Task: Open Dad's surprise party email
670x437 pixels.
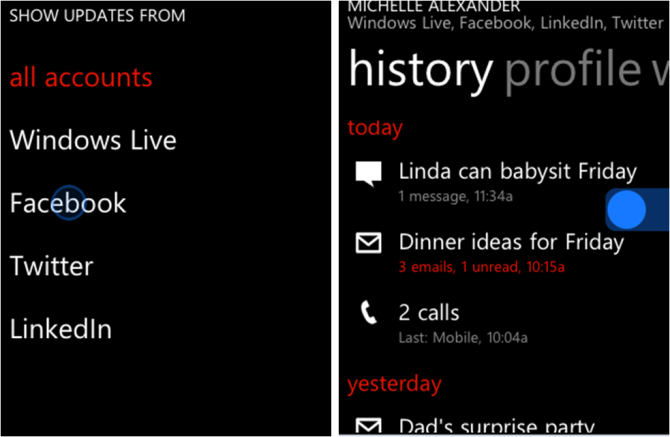Action: tap(496, 426)
